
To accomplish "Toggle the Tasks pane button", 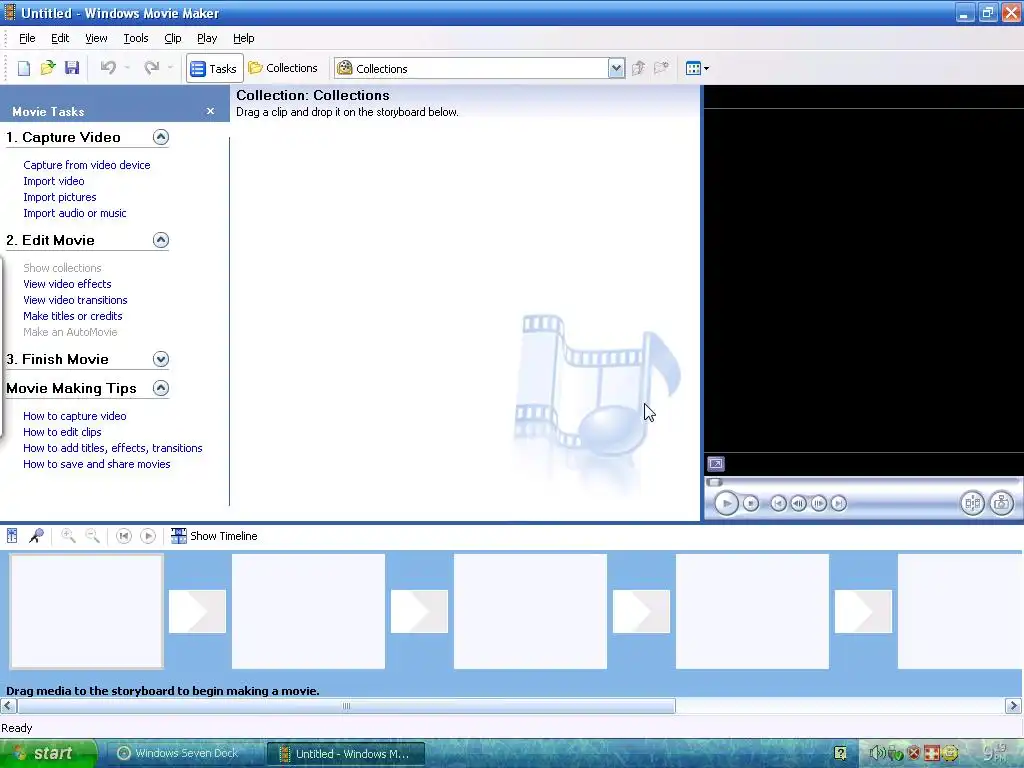I will 215,68.
